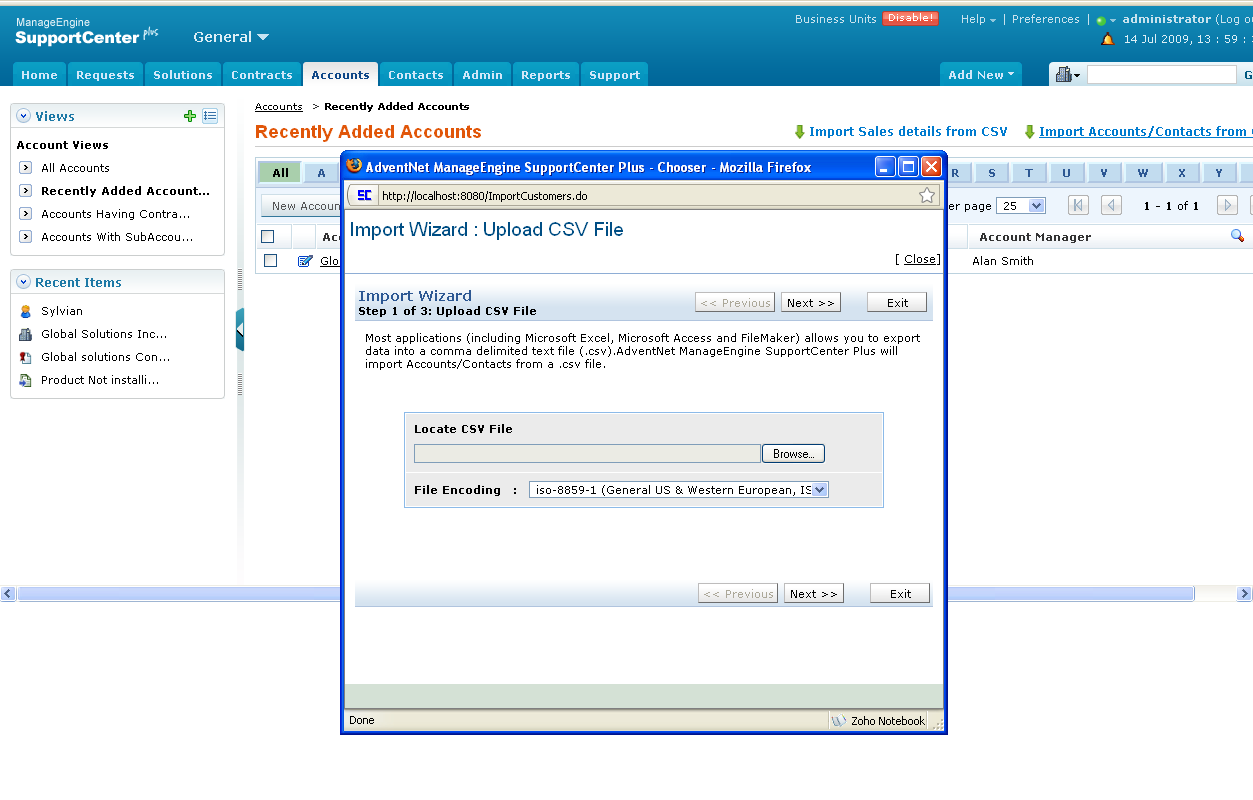The height and width of the screenshot is (800, 1253).
Task: Switch to the Support tab
Action: coord(615,75)
